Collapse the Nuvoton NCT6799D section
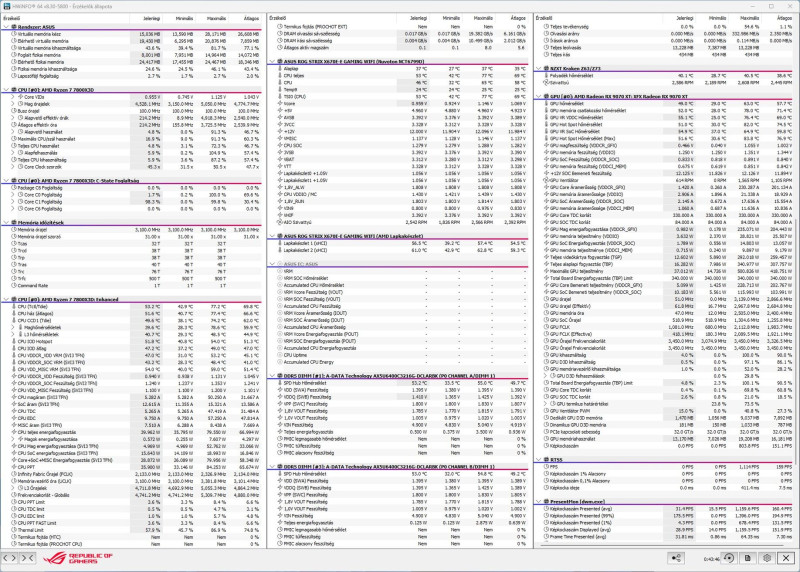Viewport: 800px width, 572px height. (272, 61)
